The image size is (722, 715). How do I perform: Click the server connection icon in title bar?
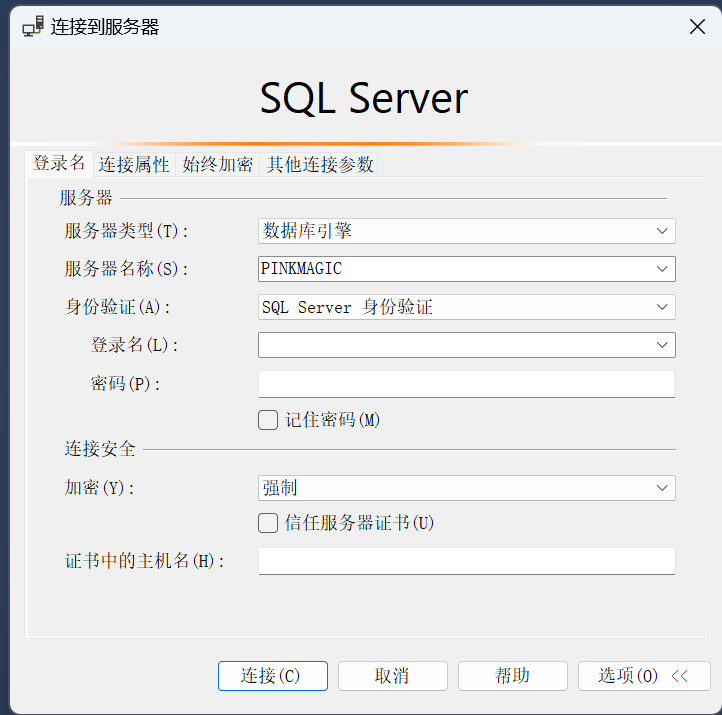coord(33,26)
